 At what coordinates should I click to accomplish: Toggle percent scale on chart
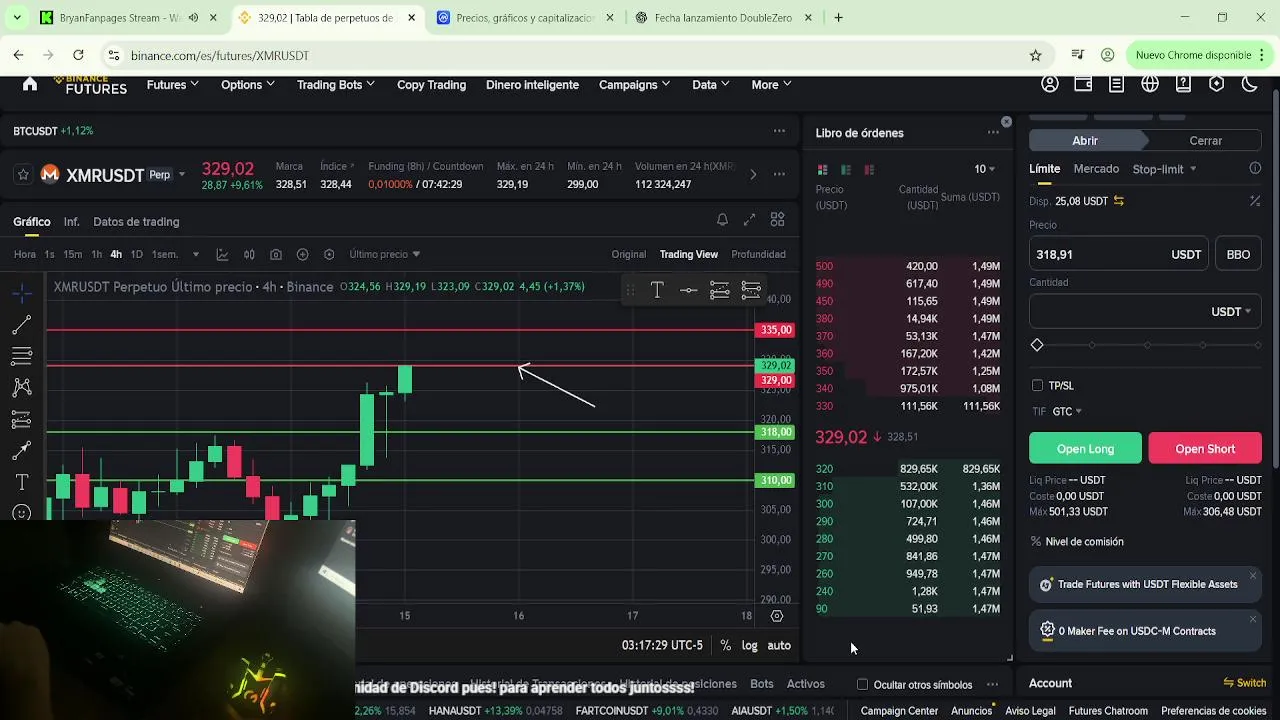coord(726,646)
